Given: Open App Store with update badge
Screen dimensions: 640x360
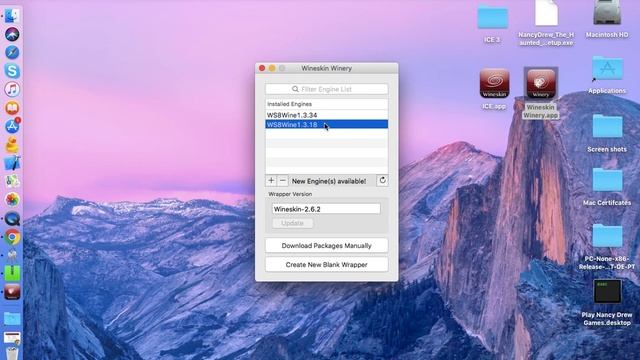Looking at the screenshot, I should [x=12, y=126].
